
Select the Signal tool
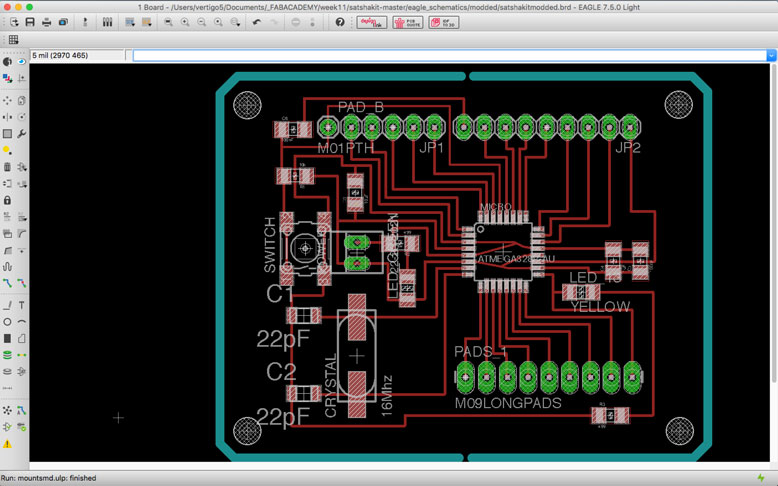click(21, 355)
